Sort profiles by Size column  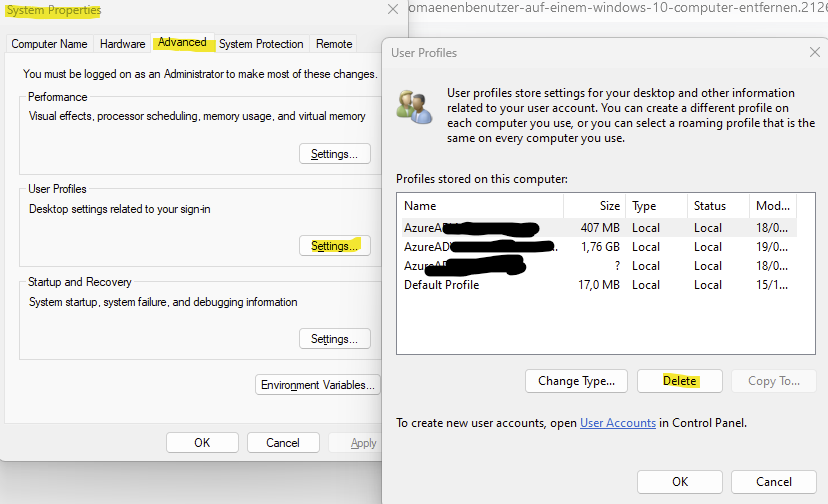coord(595,206)
